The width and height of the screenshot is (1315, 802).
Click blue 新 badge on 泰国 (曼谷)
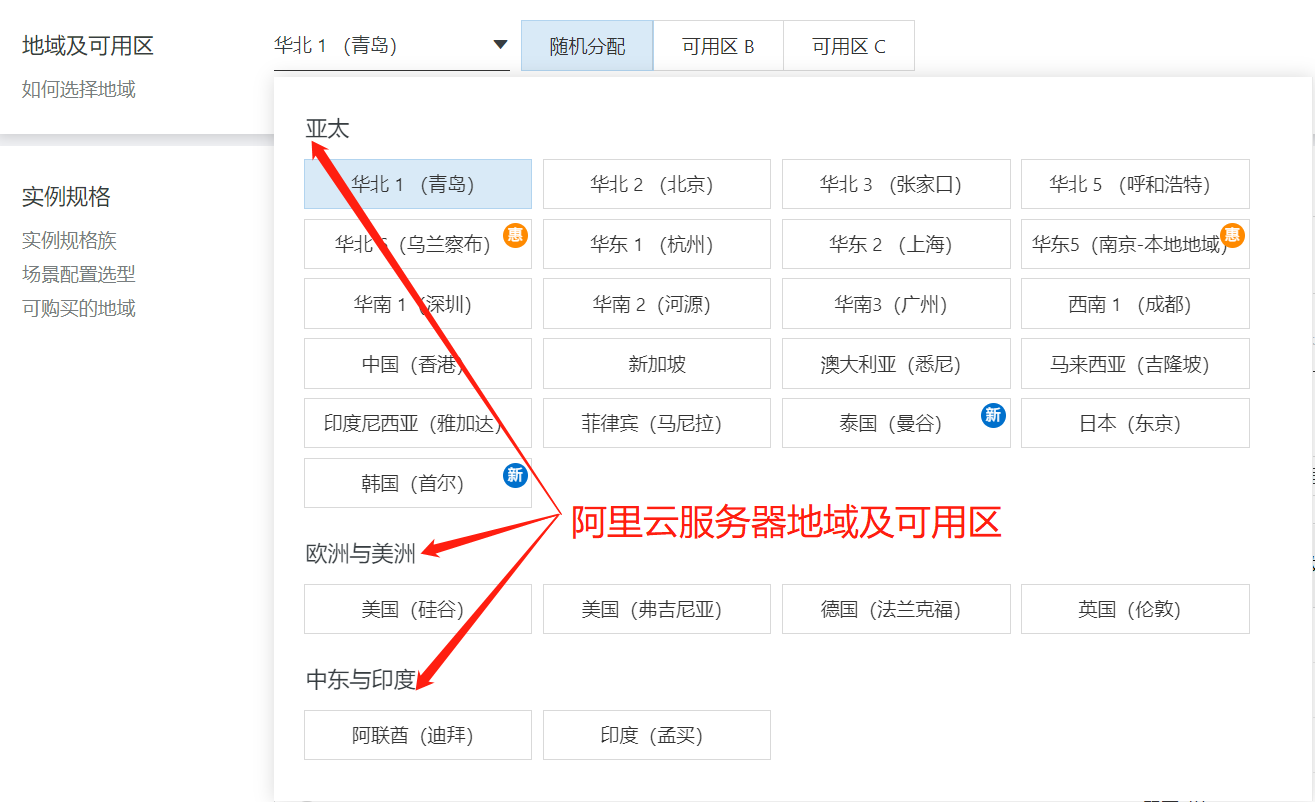pyautogui.click(x=993, y=414)
